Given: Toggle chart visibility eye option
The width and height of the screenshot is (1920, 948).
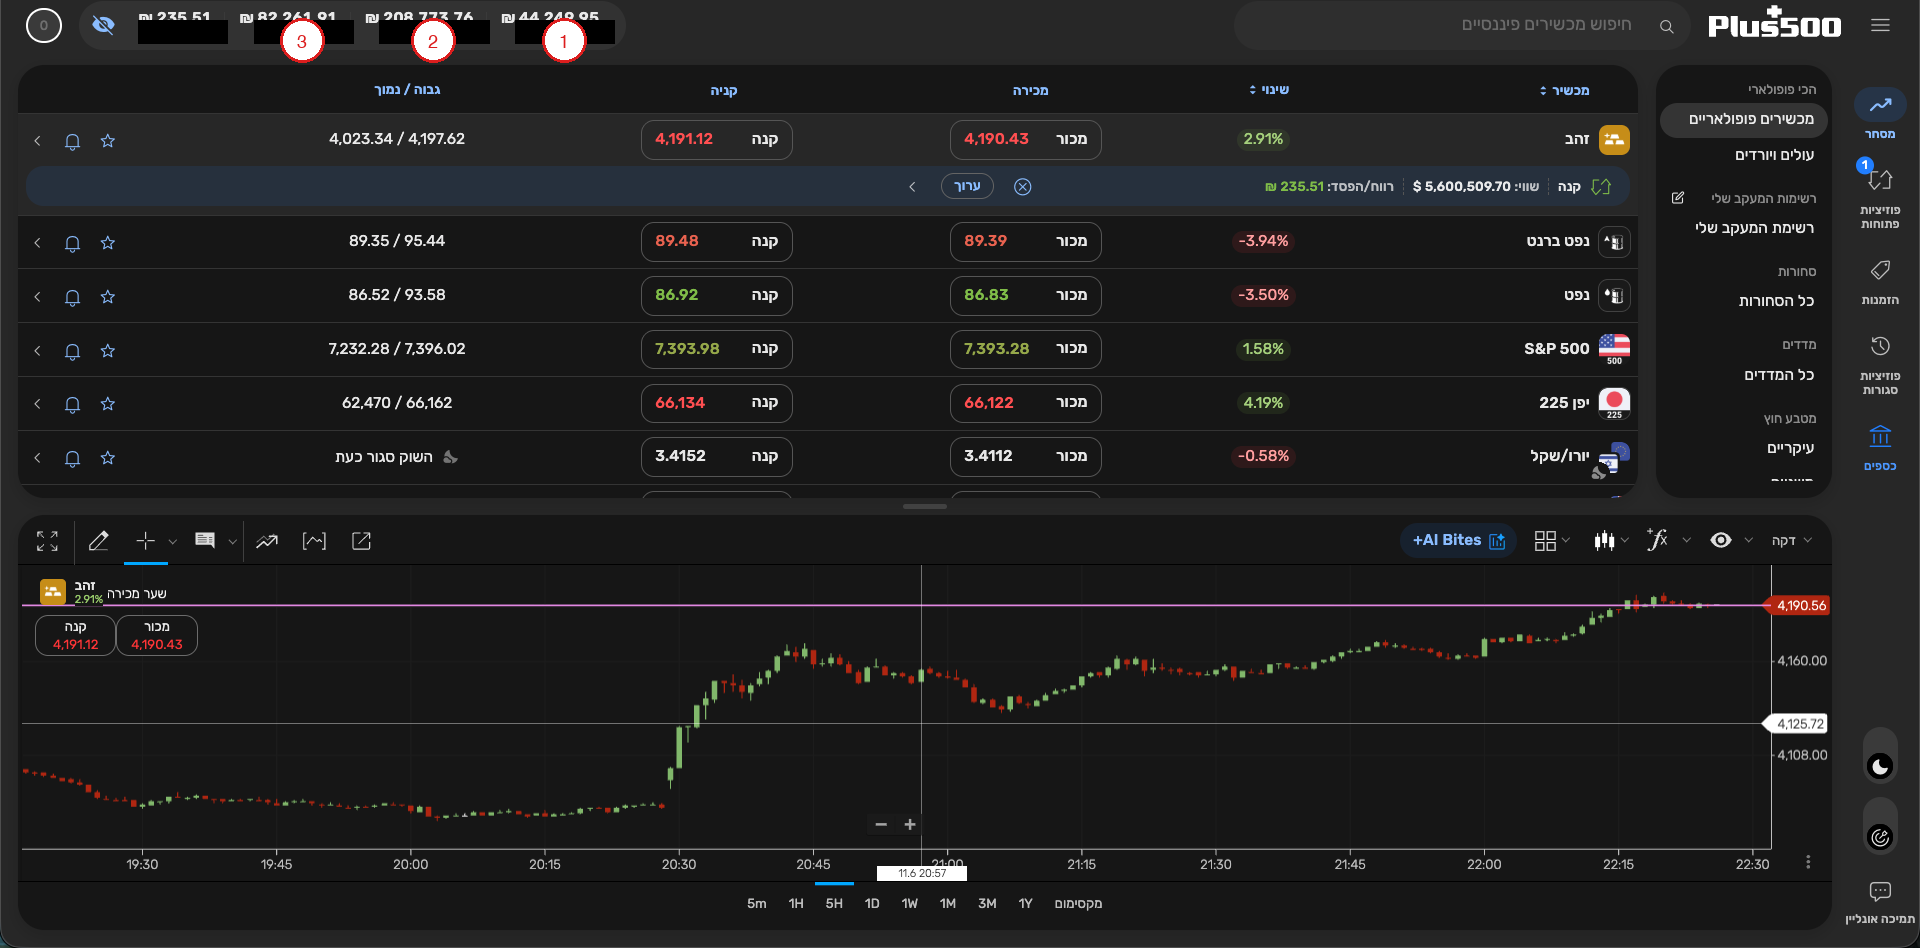Looking at the screenshot, I should (1721, 540).
